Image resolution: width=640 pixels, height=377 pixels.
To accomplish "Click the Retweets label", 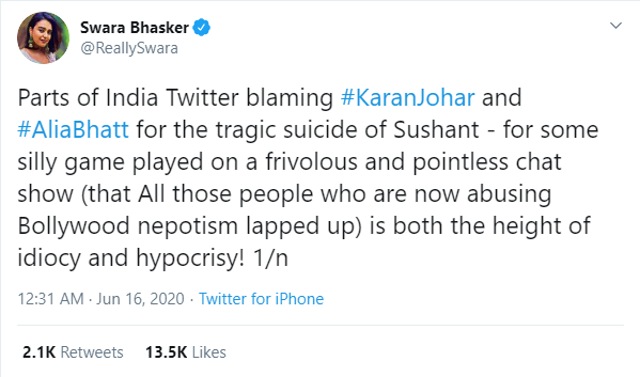I will (x=92, y=353).
